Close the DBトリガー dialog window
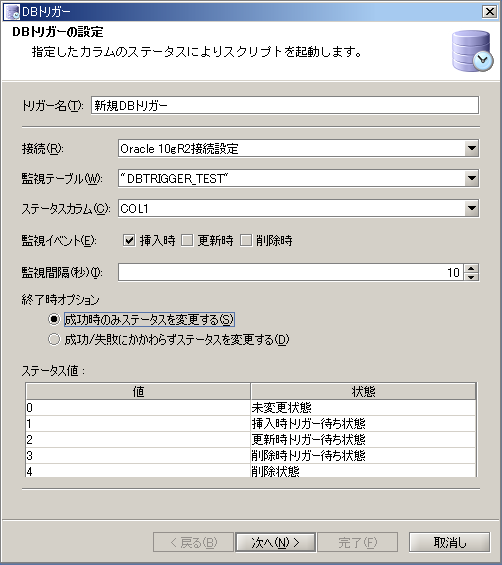Image resolution: width=502 pixels, height=565 pixels. 490,12
